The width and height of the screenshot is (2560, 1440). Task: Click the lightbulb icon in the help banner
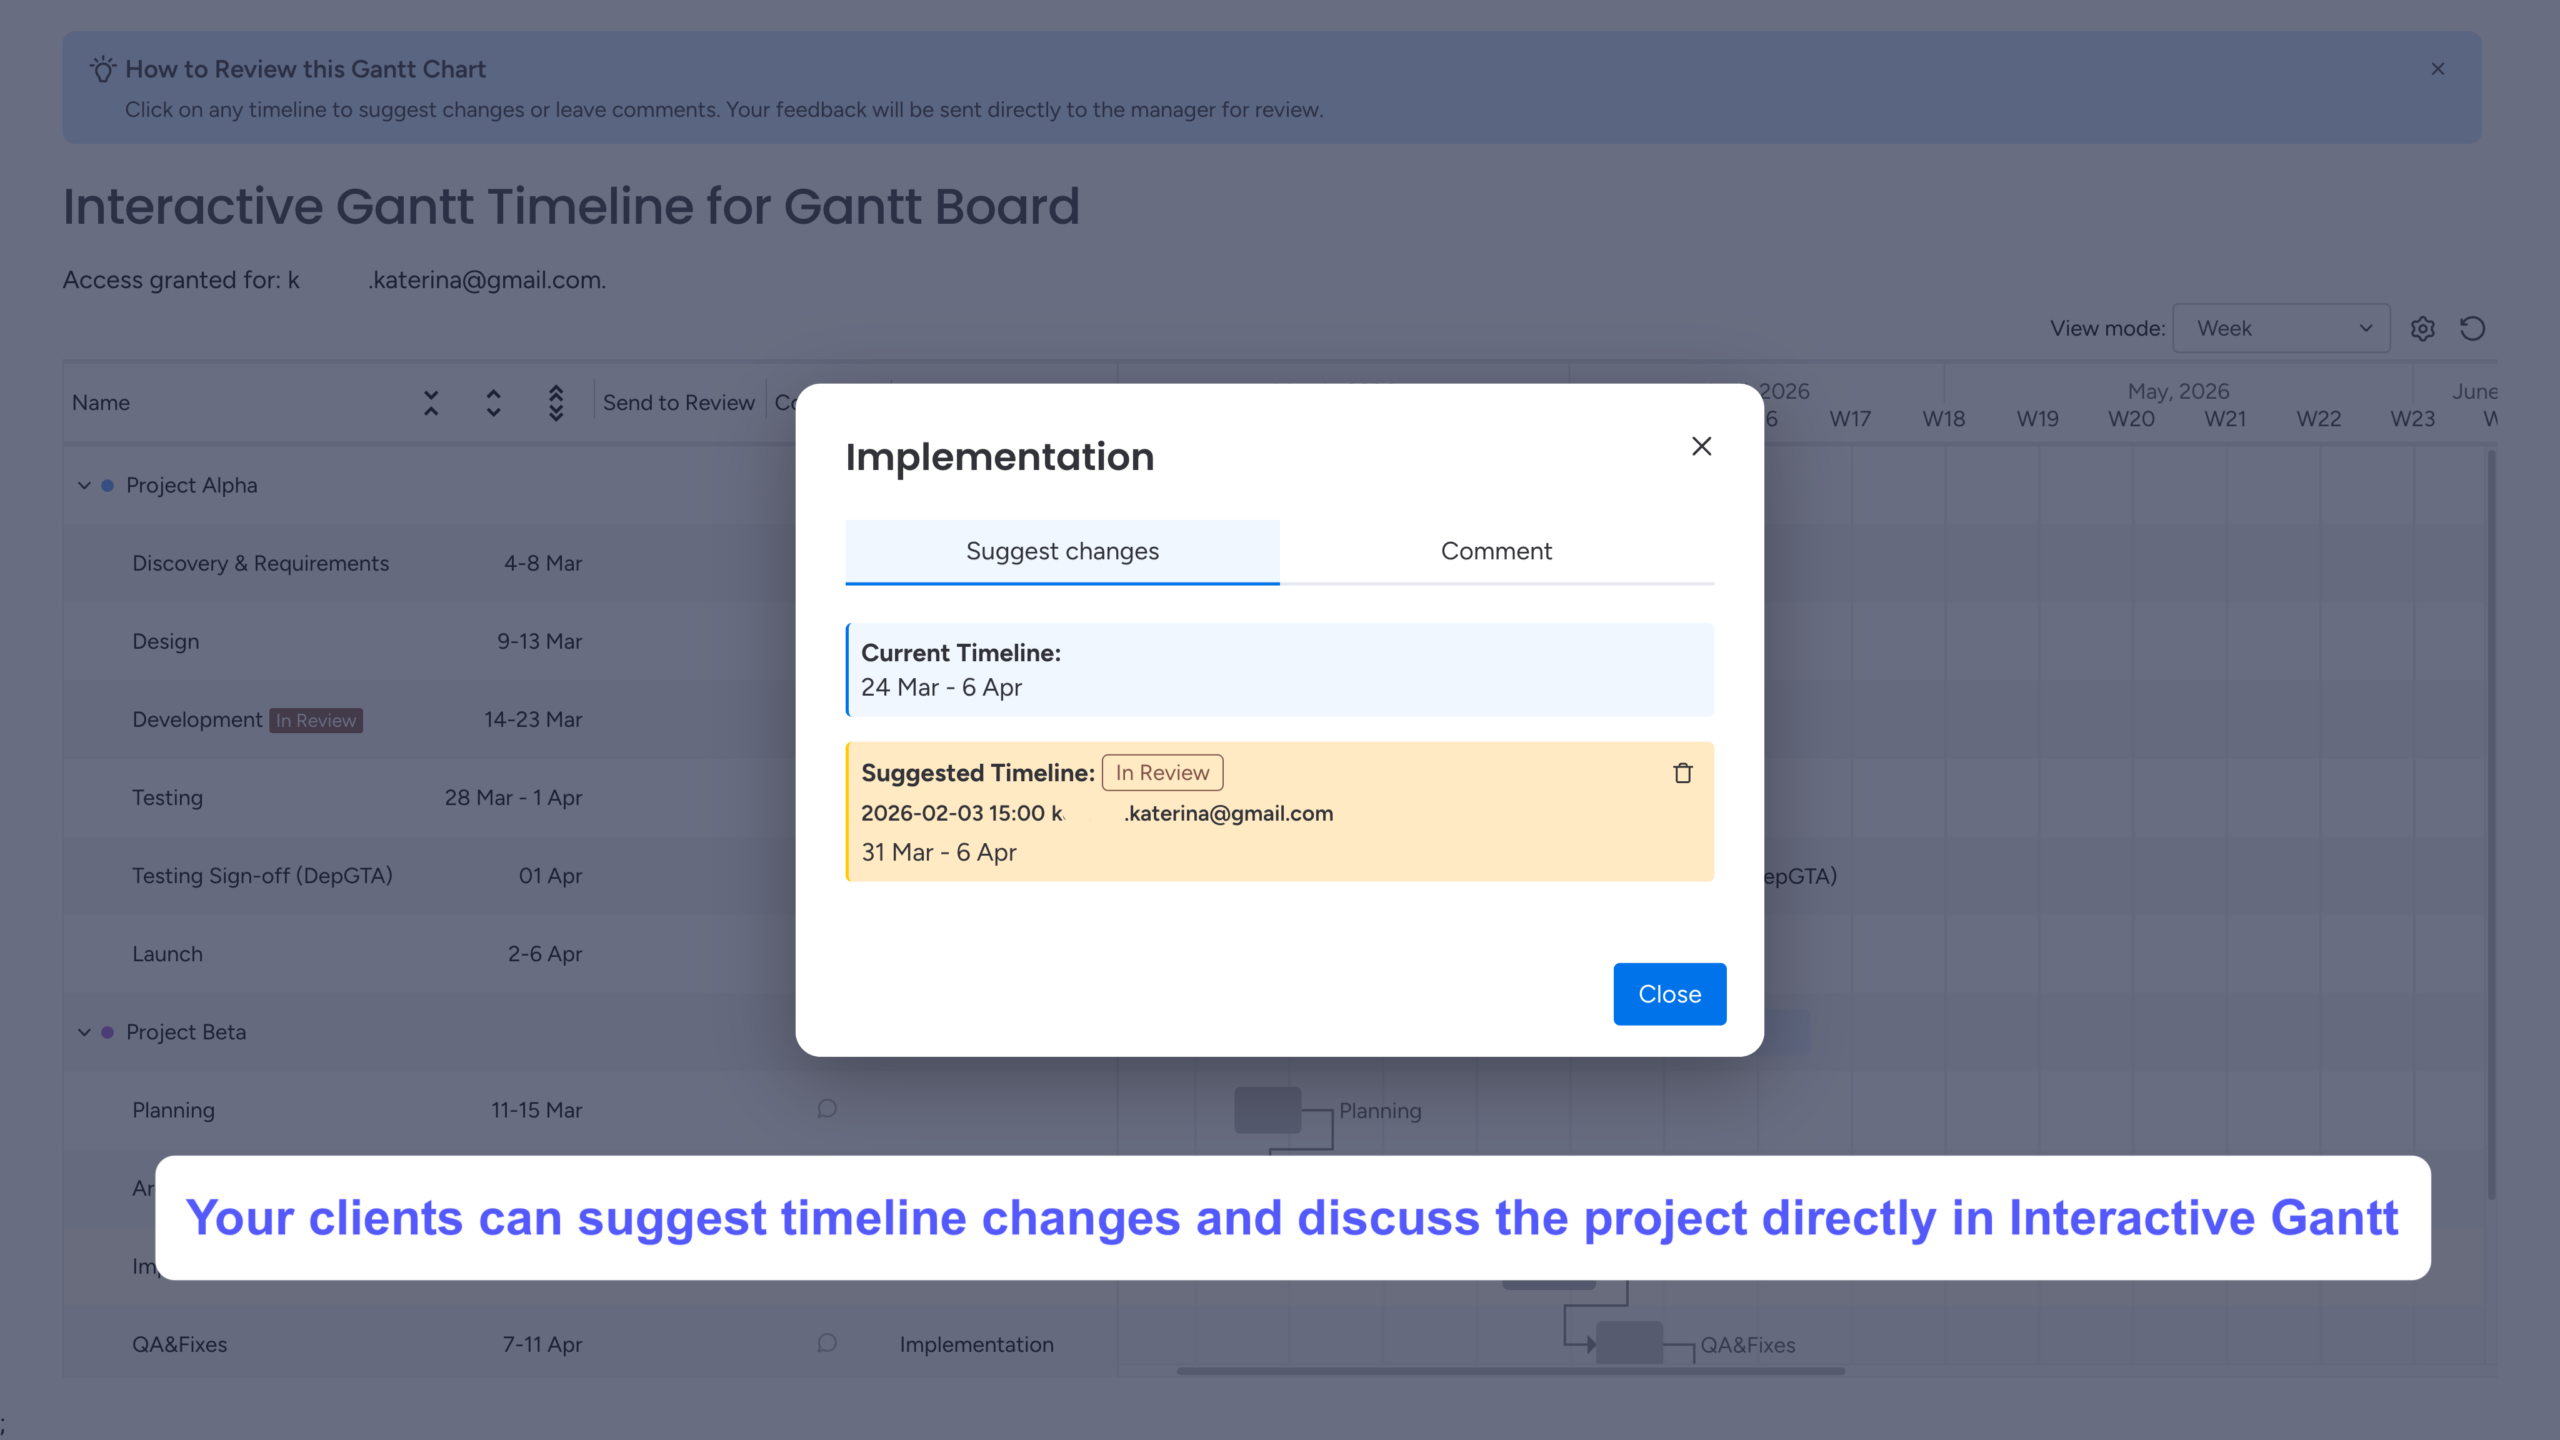(103, 69)
